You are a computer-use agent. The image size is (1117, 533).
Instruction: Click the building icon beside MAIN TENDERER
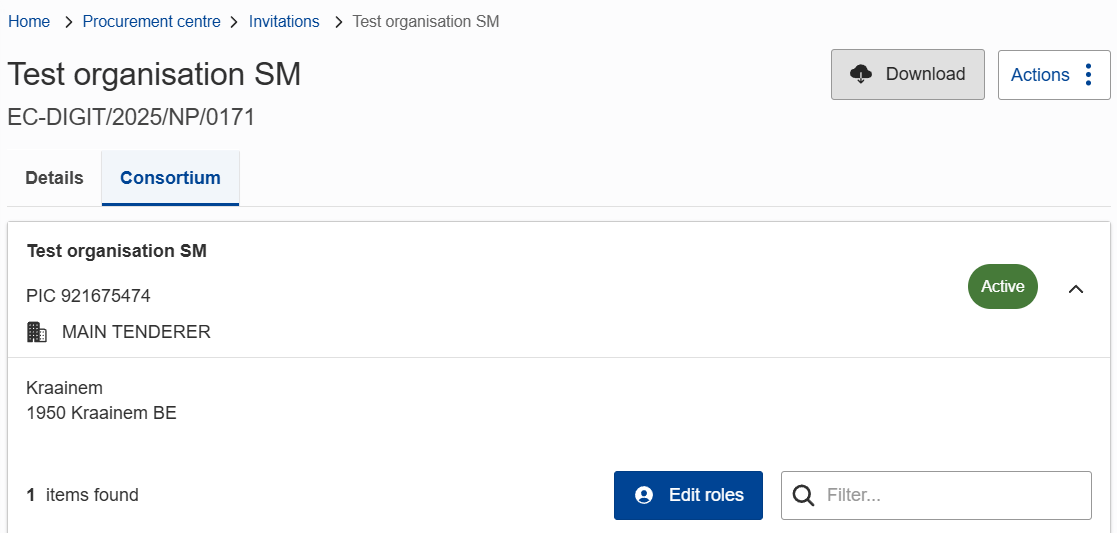coord(37,332)
